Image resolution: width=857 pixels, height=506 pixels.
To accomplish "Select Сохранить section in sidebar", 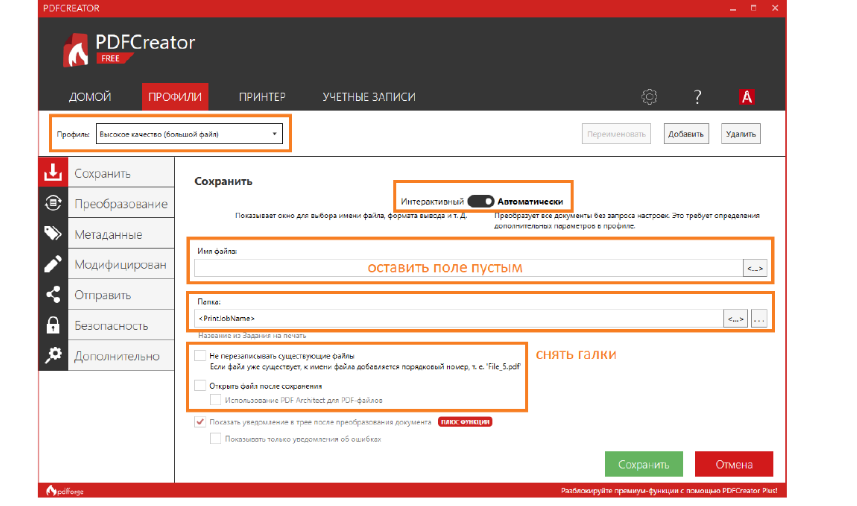I will pos(121,173).
